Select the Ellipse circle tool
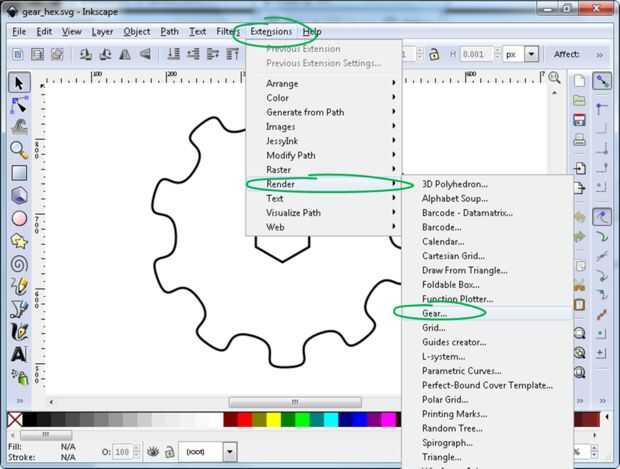 coord(19,218)
